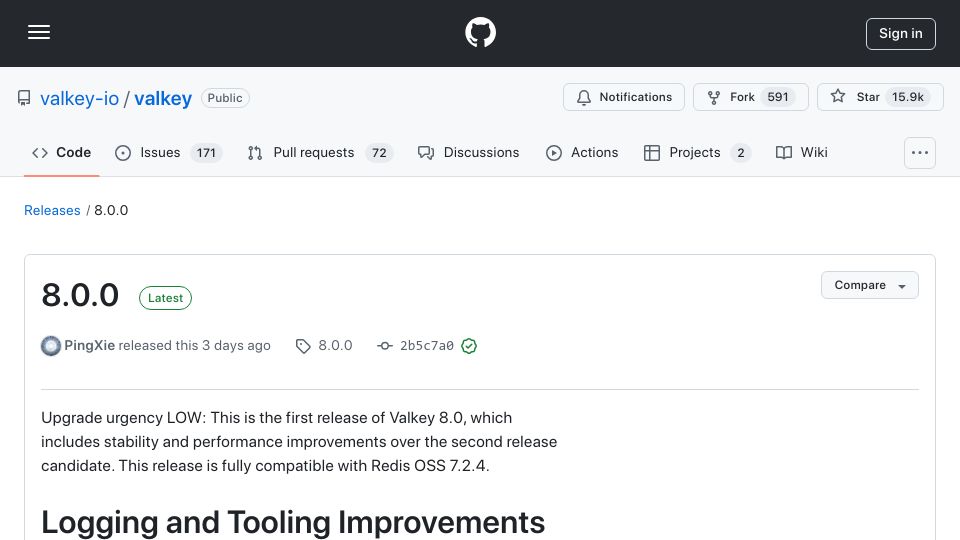Click the Public visibility label
The height and width of the screenshot is (540, 960).
pos(225,98)
